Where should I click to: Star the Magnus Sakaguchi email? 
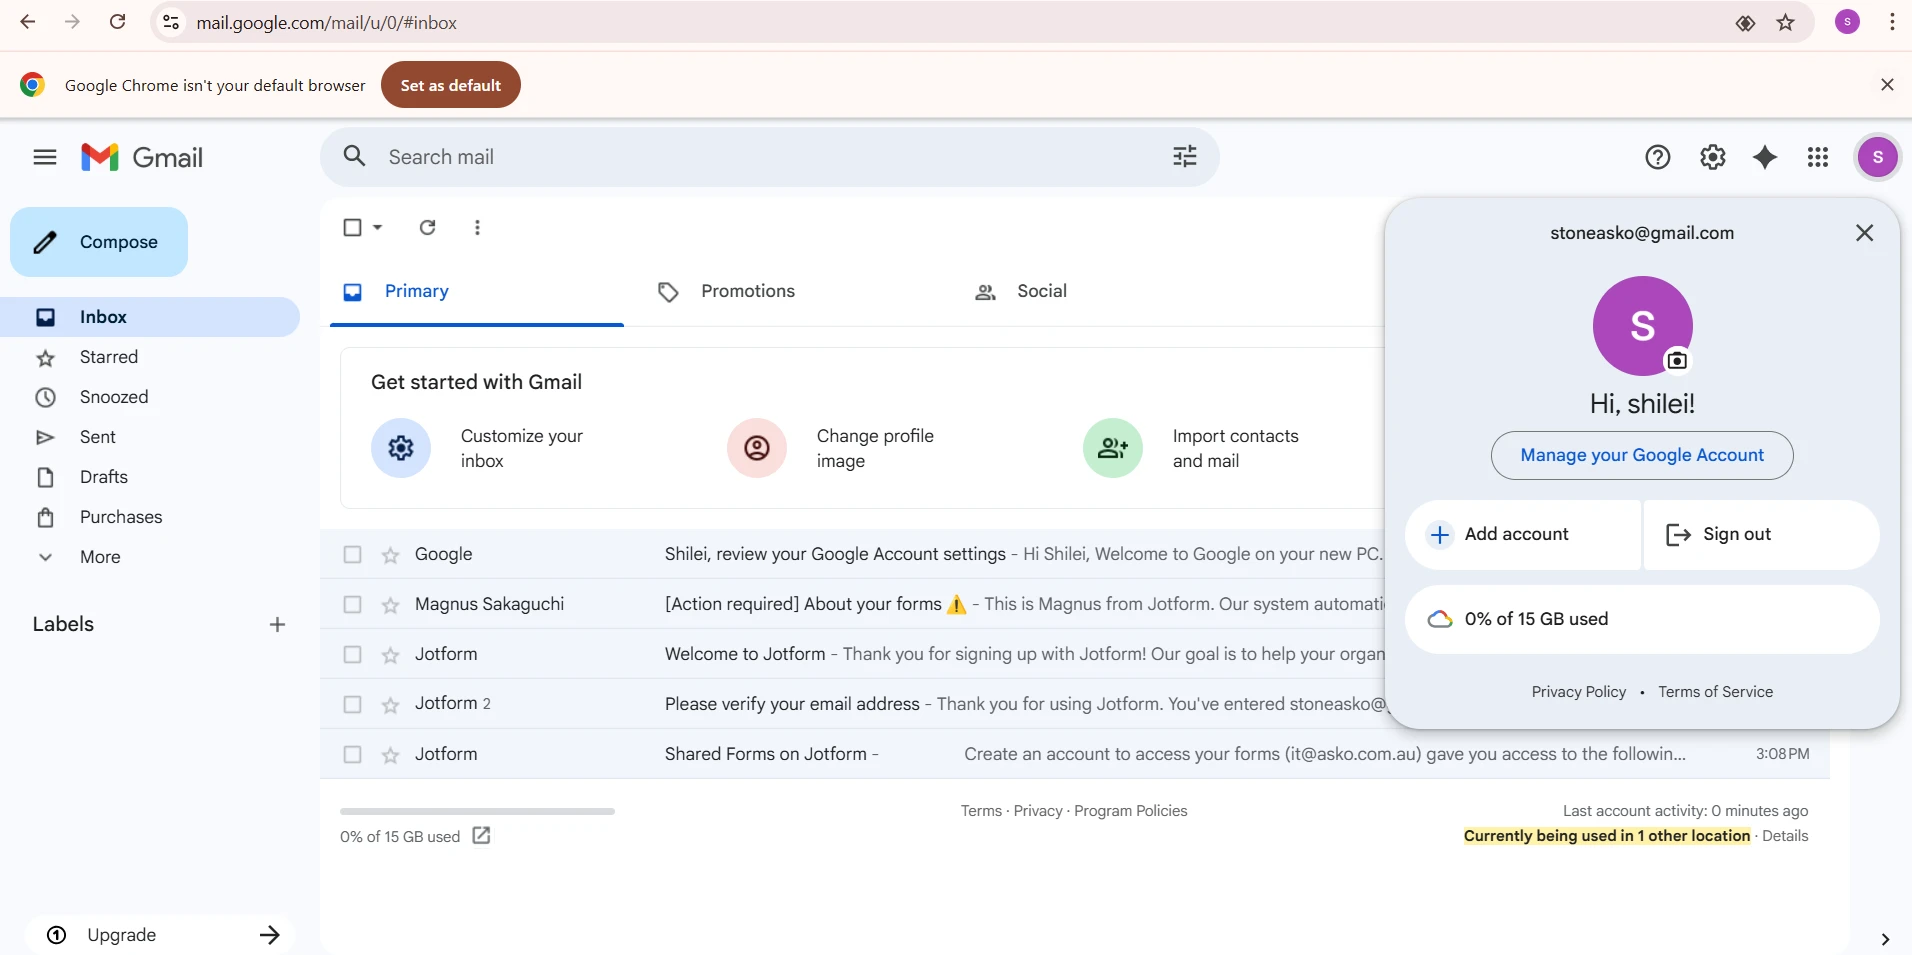pyautogui.click(x=390, y=605)
